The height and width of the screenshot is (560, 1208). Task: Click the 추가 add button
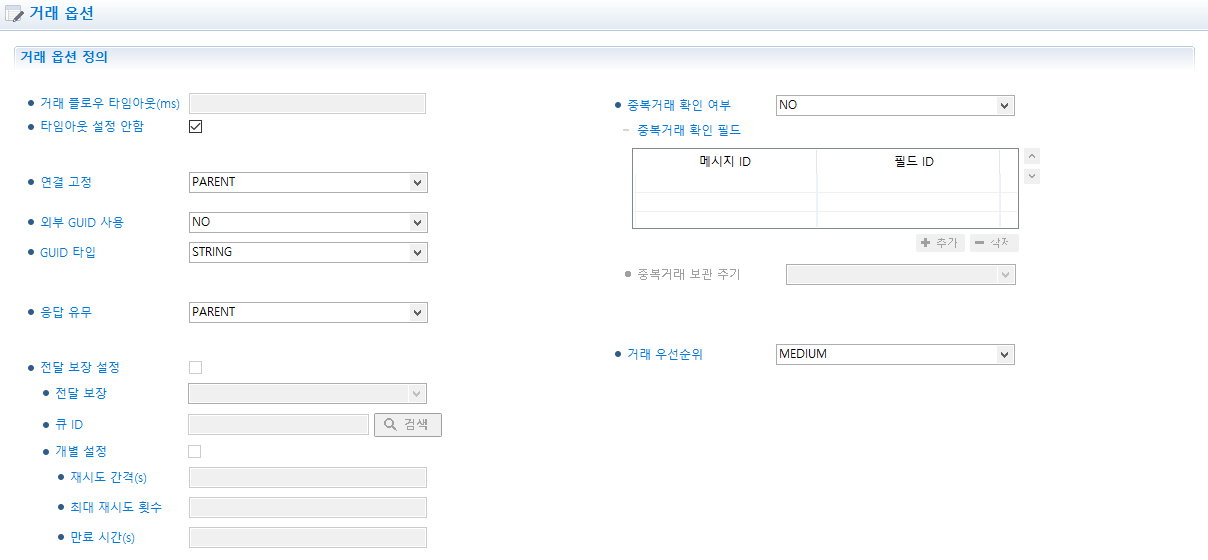pos(940,243)
